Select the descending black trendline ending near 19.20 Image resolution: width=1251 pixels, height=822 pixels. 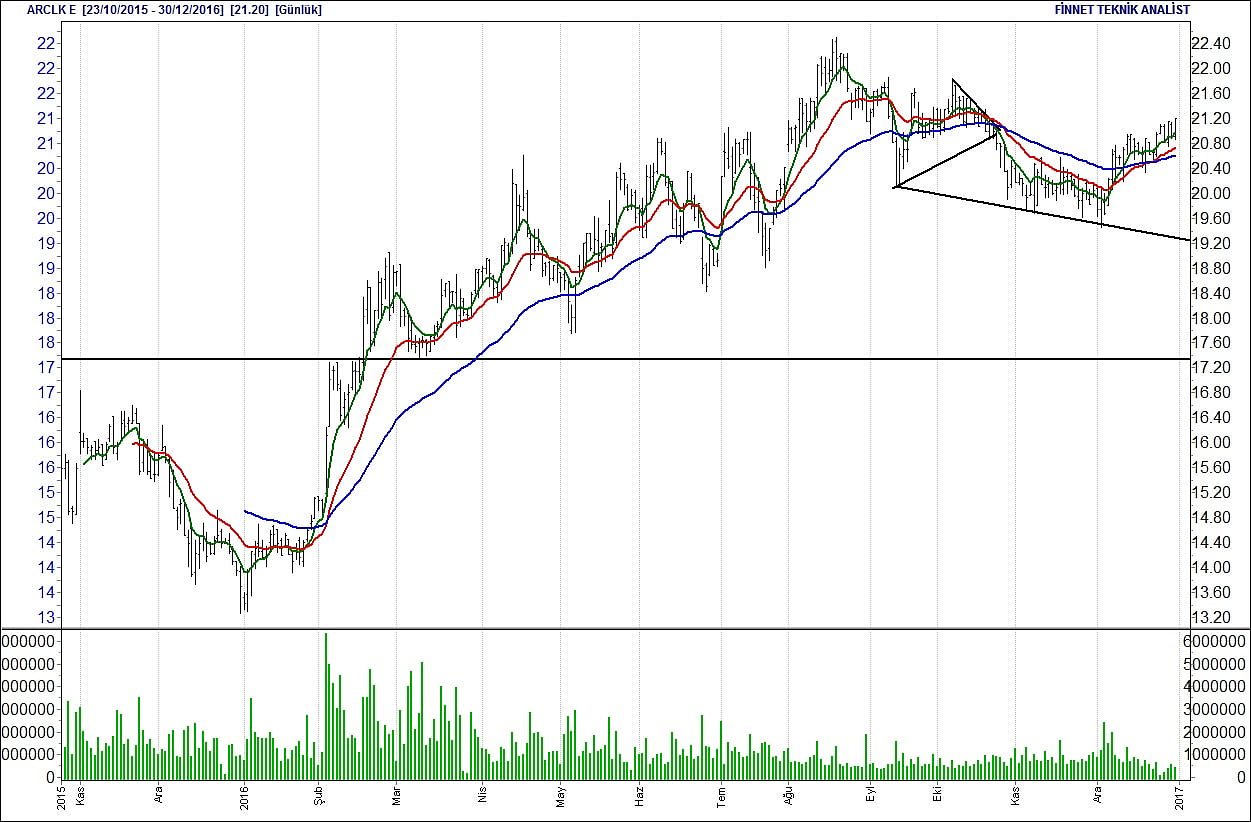pos(1040,213)
